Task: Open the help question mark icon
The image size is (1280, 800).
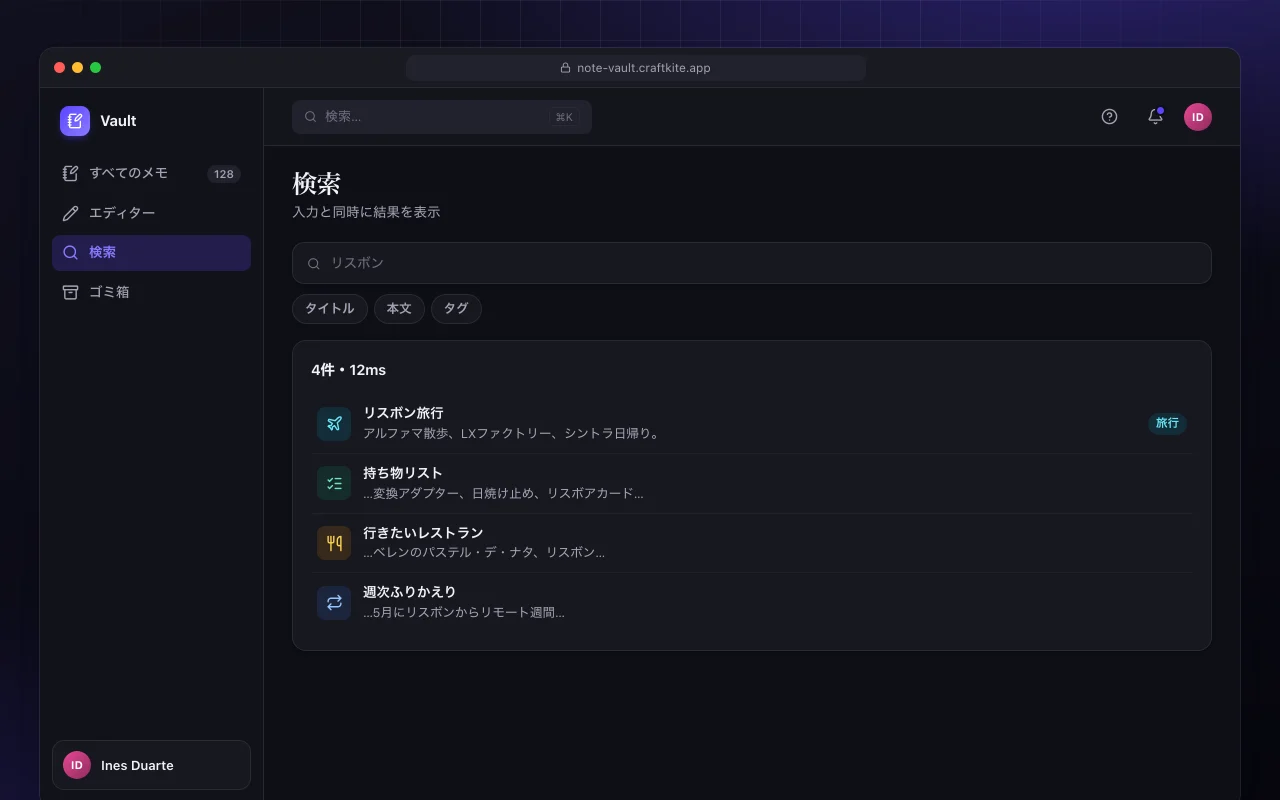Action: point(1109,117)
